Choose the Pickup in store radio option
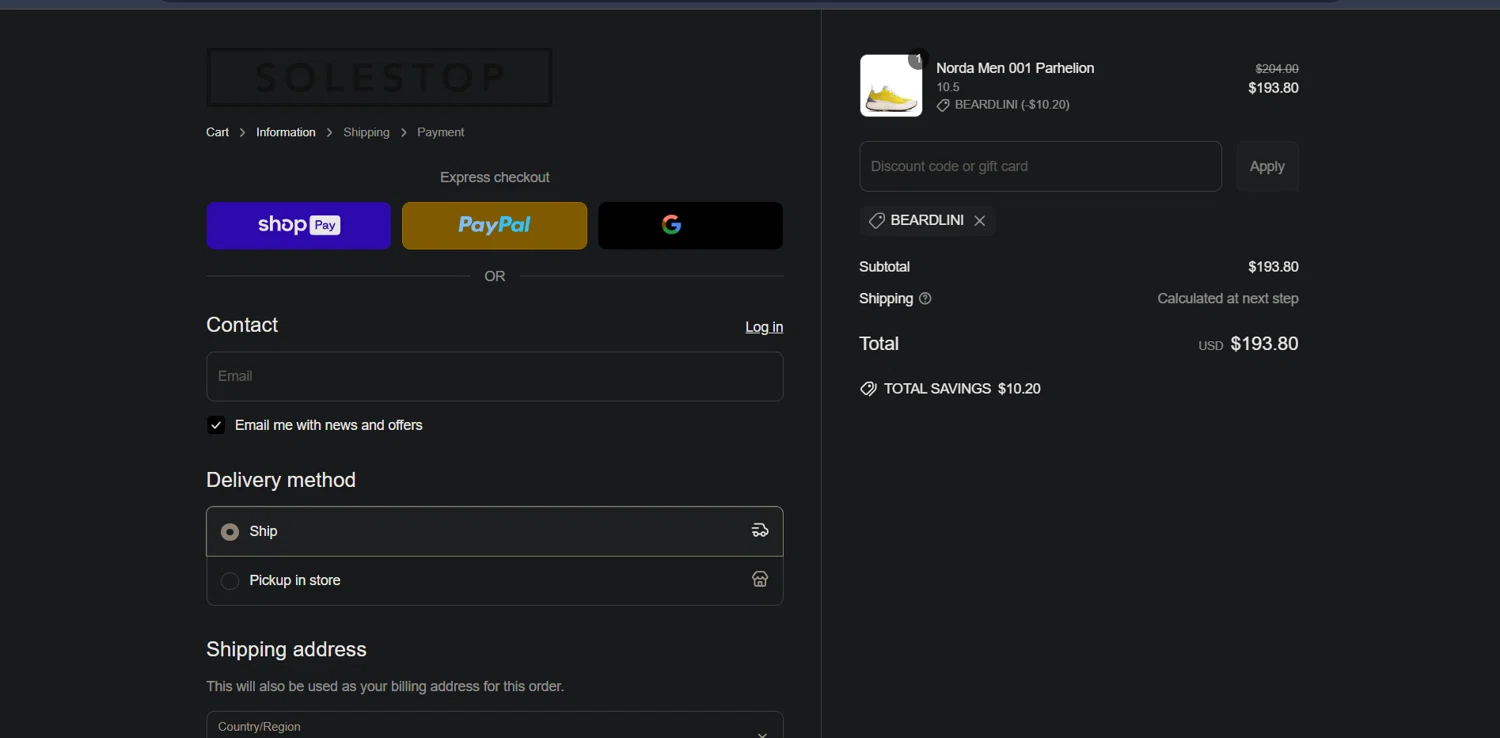1500x738 pixels. tap(230, 581)
